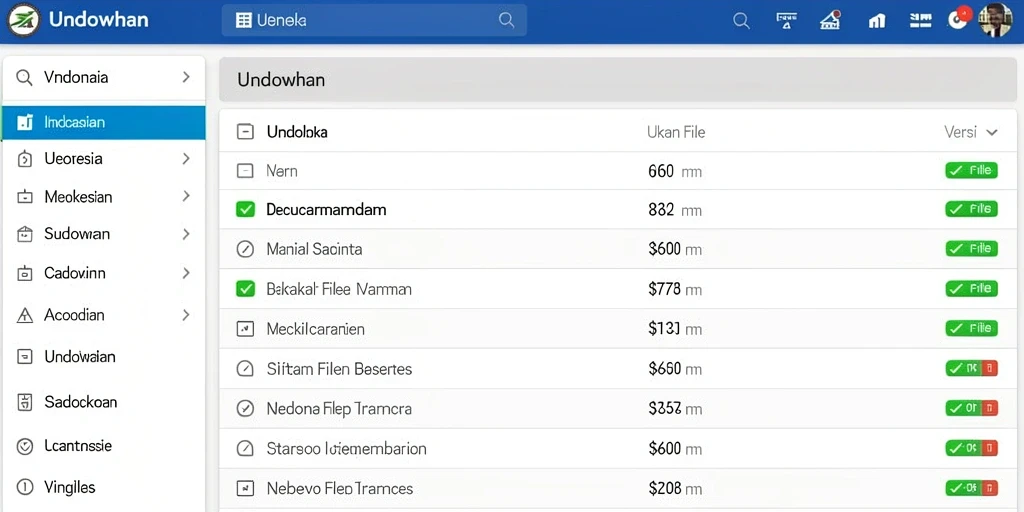The height and width of the screenshot is (512, 1024).
Task: Click the green File badge for Nern
Action: coord(971,170)
